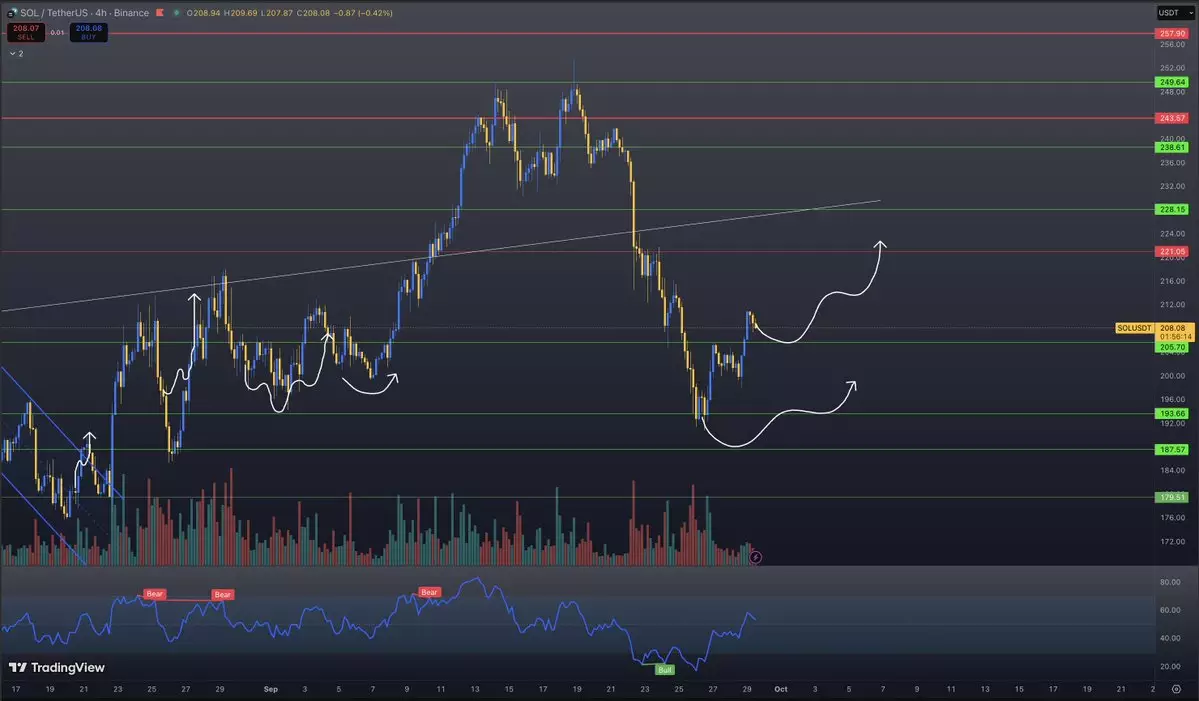
Task: Click the 193.66 green support label
Action: pos(1172,413)
